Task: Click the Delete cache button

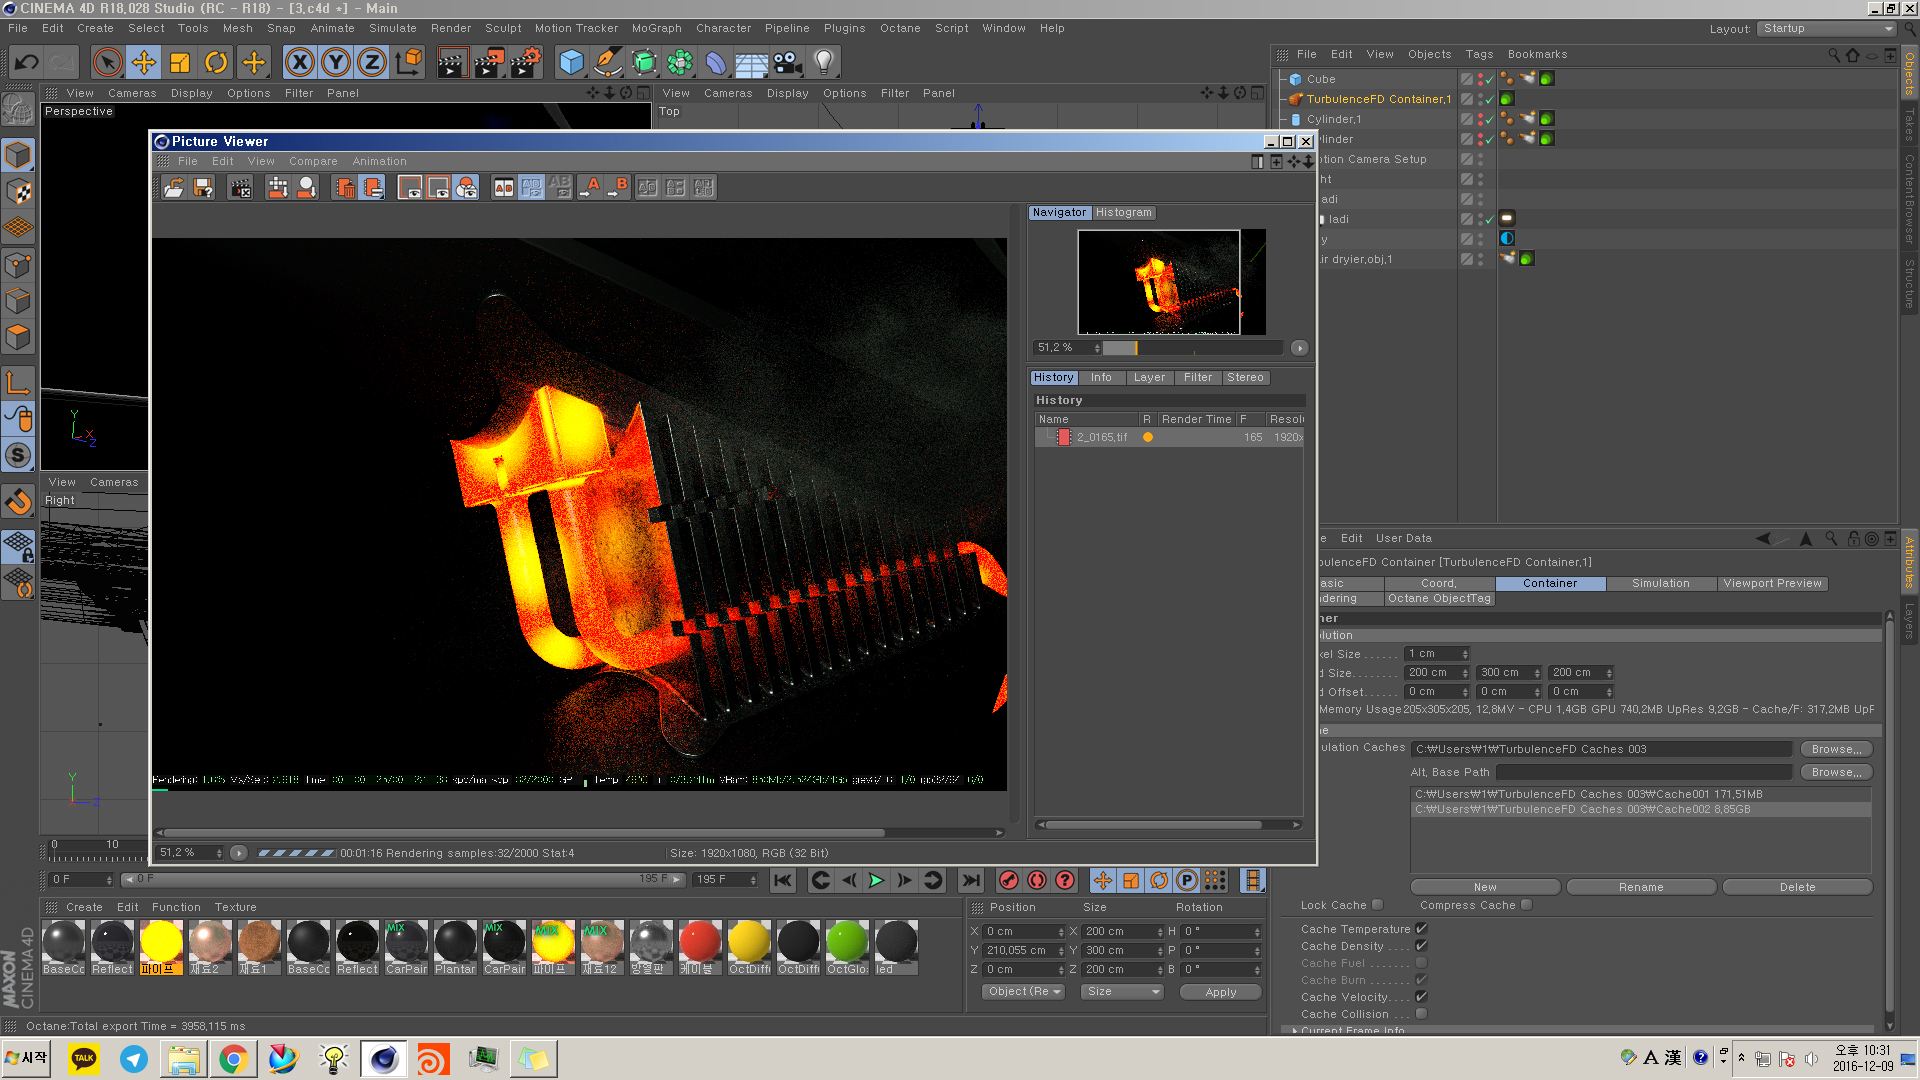Action: tap(1797, 887)
